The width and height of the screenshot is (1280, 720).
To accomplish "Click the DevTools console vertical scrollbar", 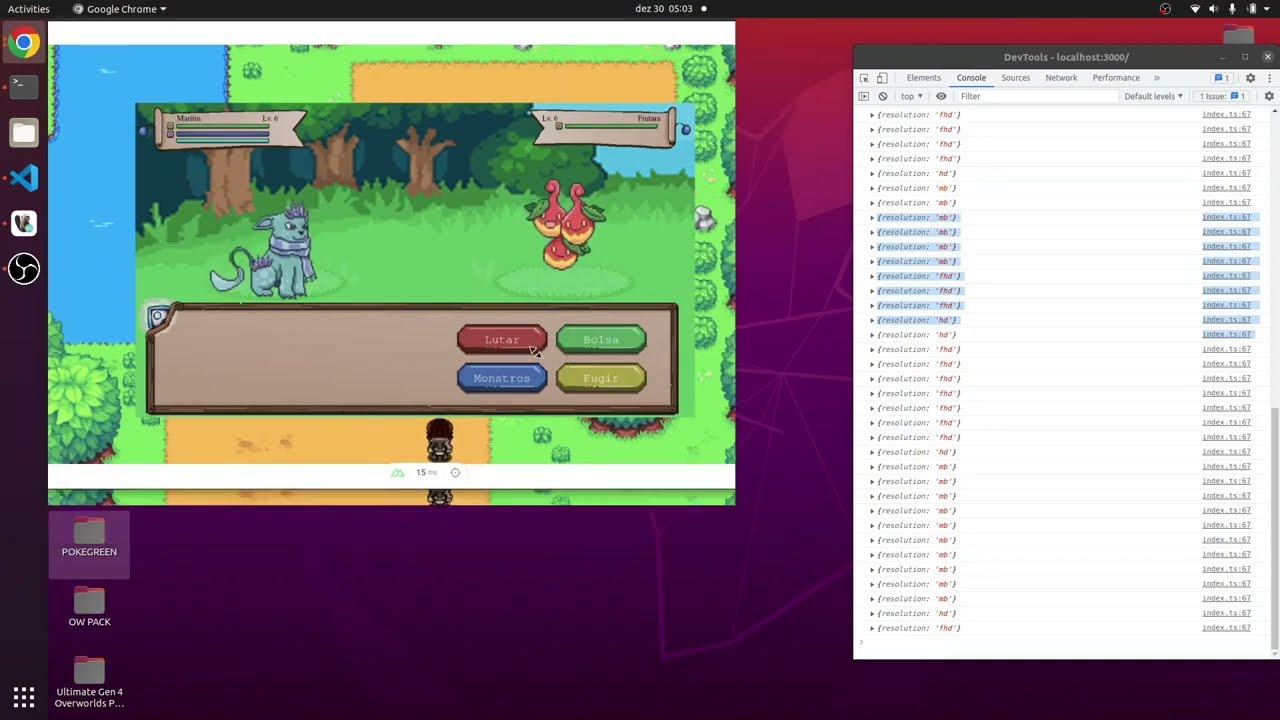I will (x=1276, y=528).
